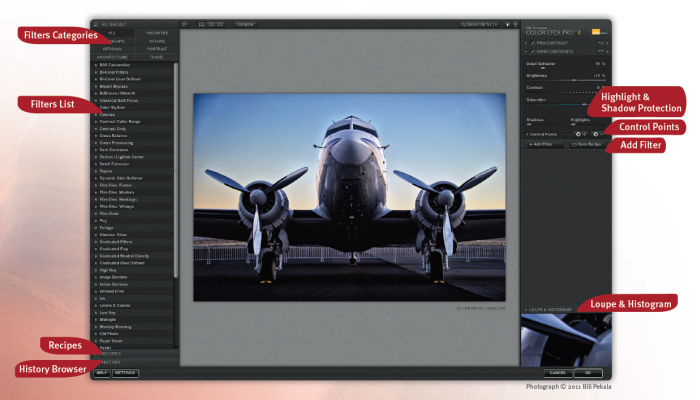Click the Cancel button
Screen dimensions: 700x400
558,373
